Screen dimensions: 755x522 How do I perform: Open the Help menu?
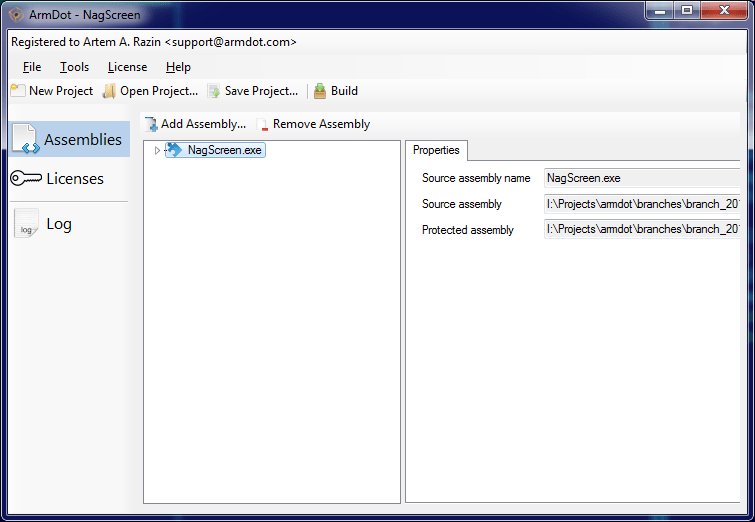178,67
